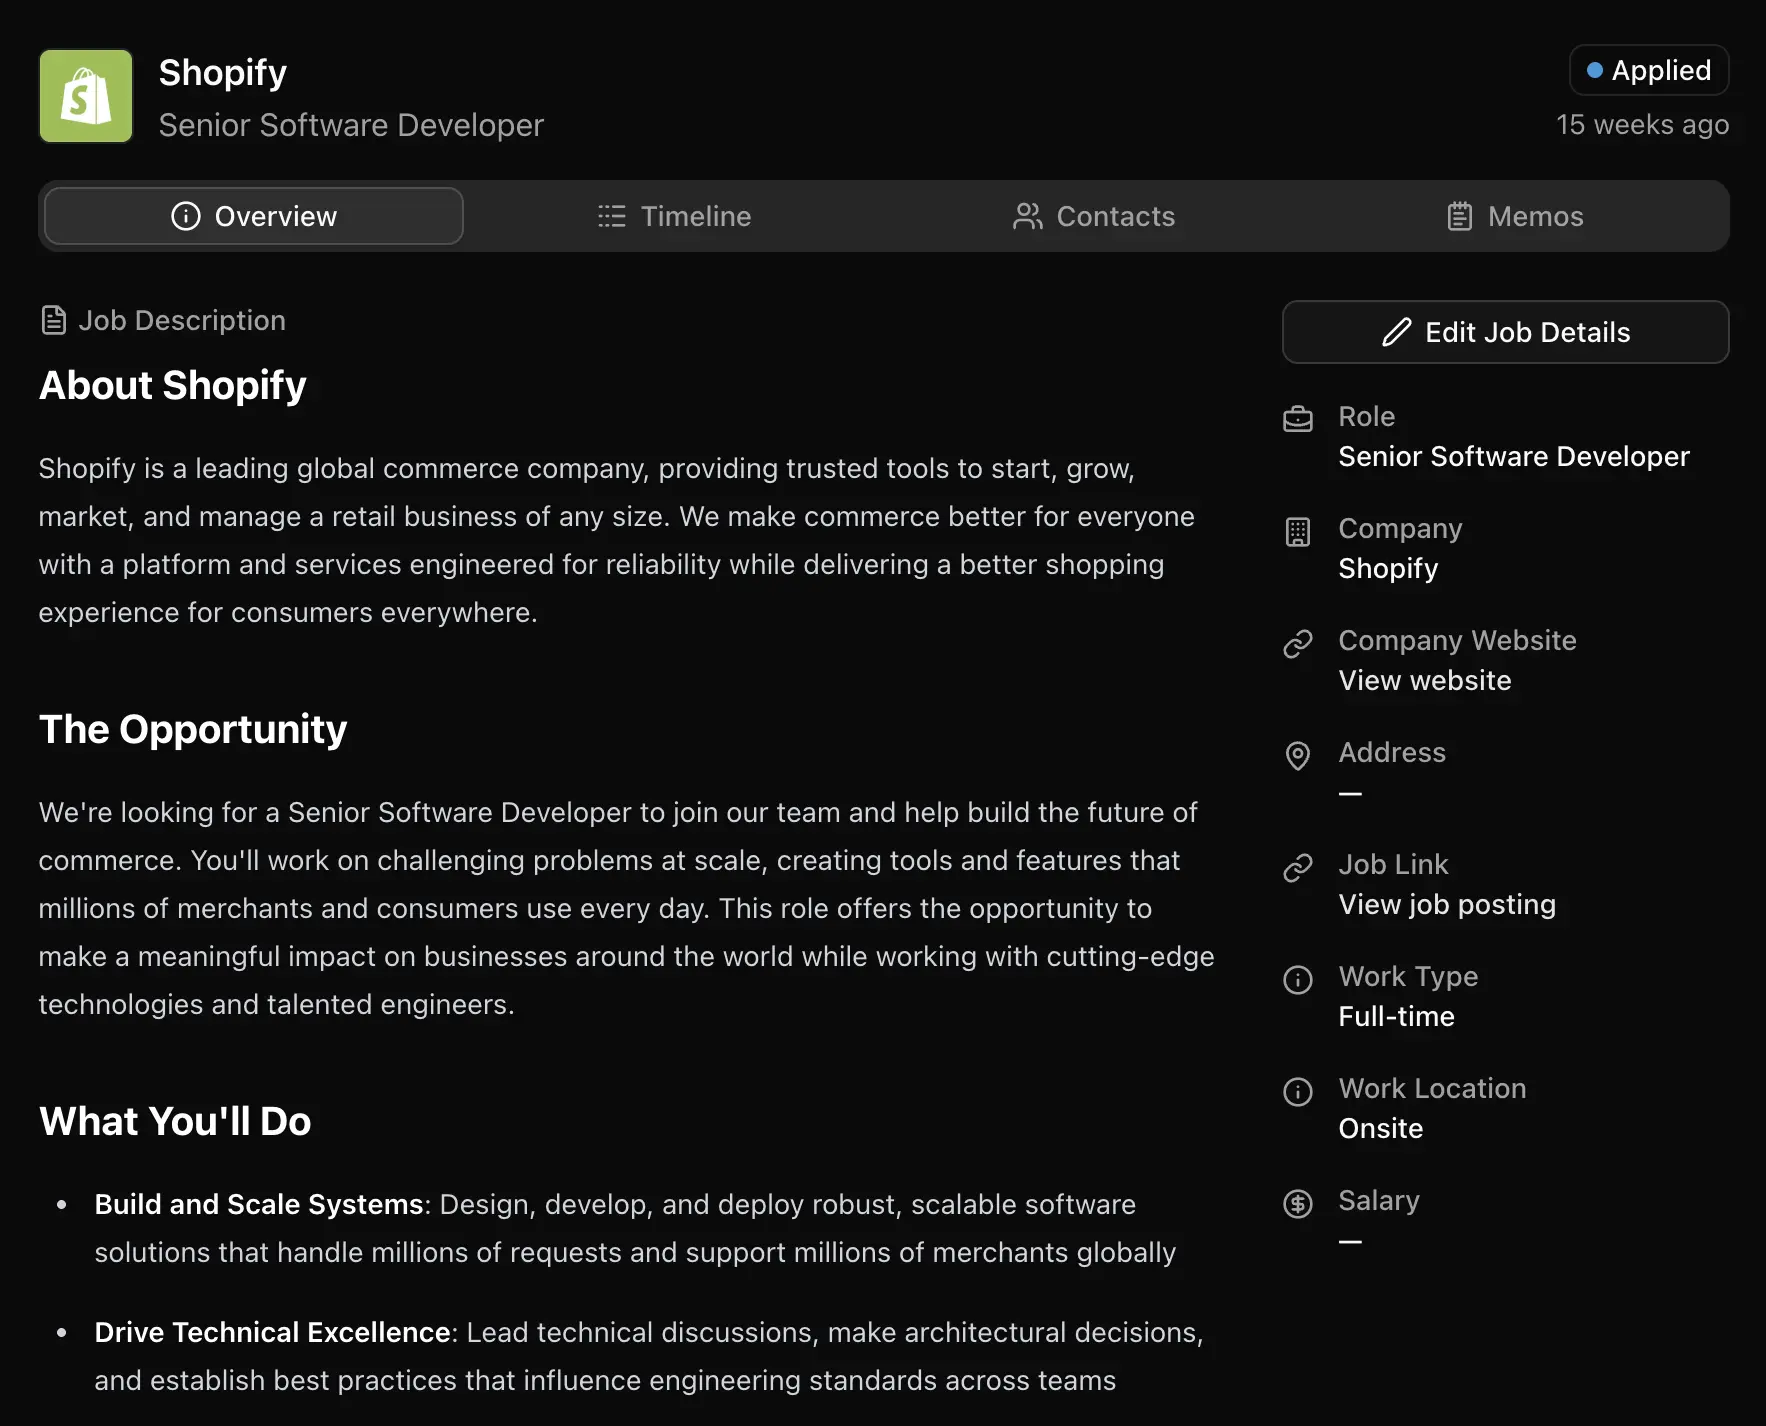
Task: Click the Job Description document icon
Action: coord(54,320)
